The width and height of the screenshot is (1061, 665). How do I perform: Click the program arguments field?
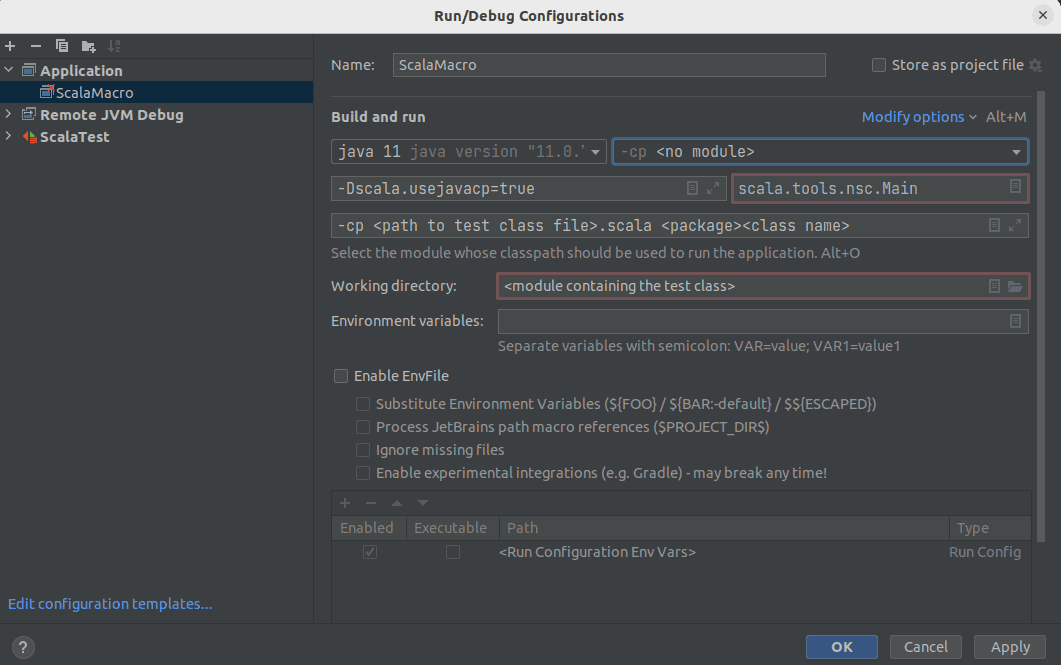pos(679,225)
